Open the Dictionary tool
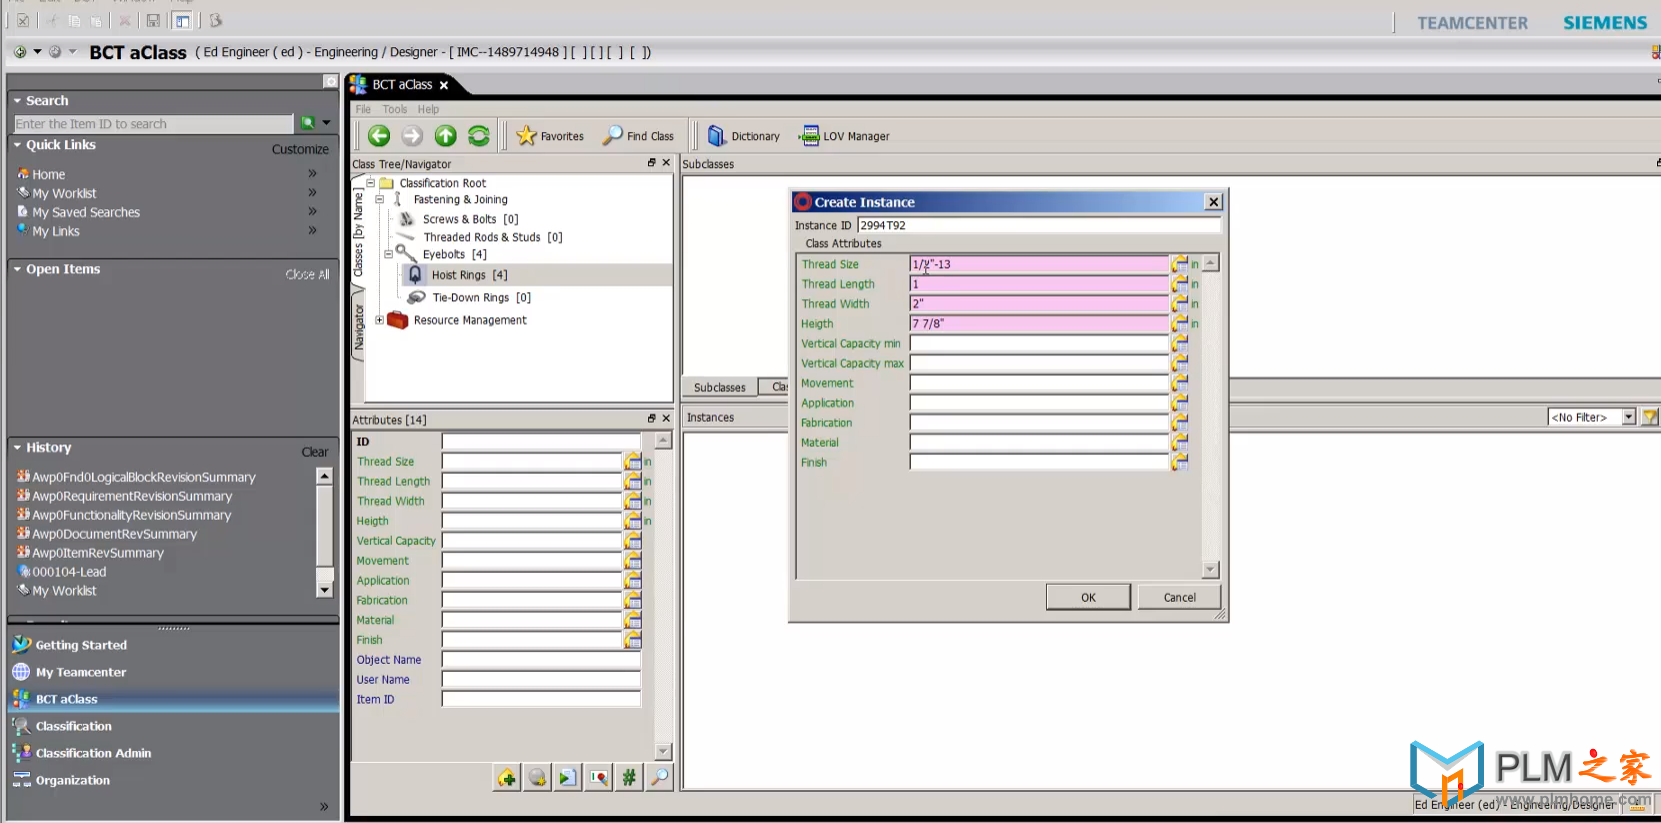The width and height of the screenshot is (1661, 823). (743, 136)
